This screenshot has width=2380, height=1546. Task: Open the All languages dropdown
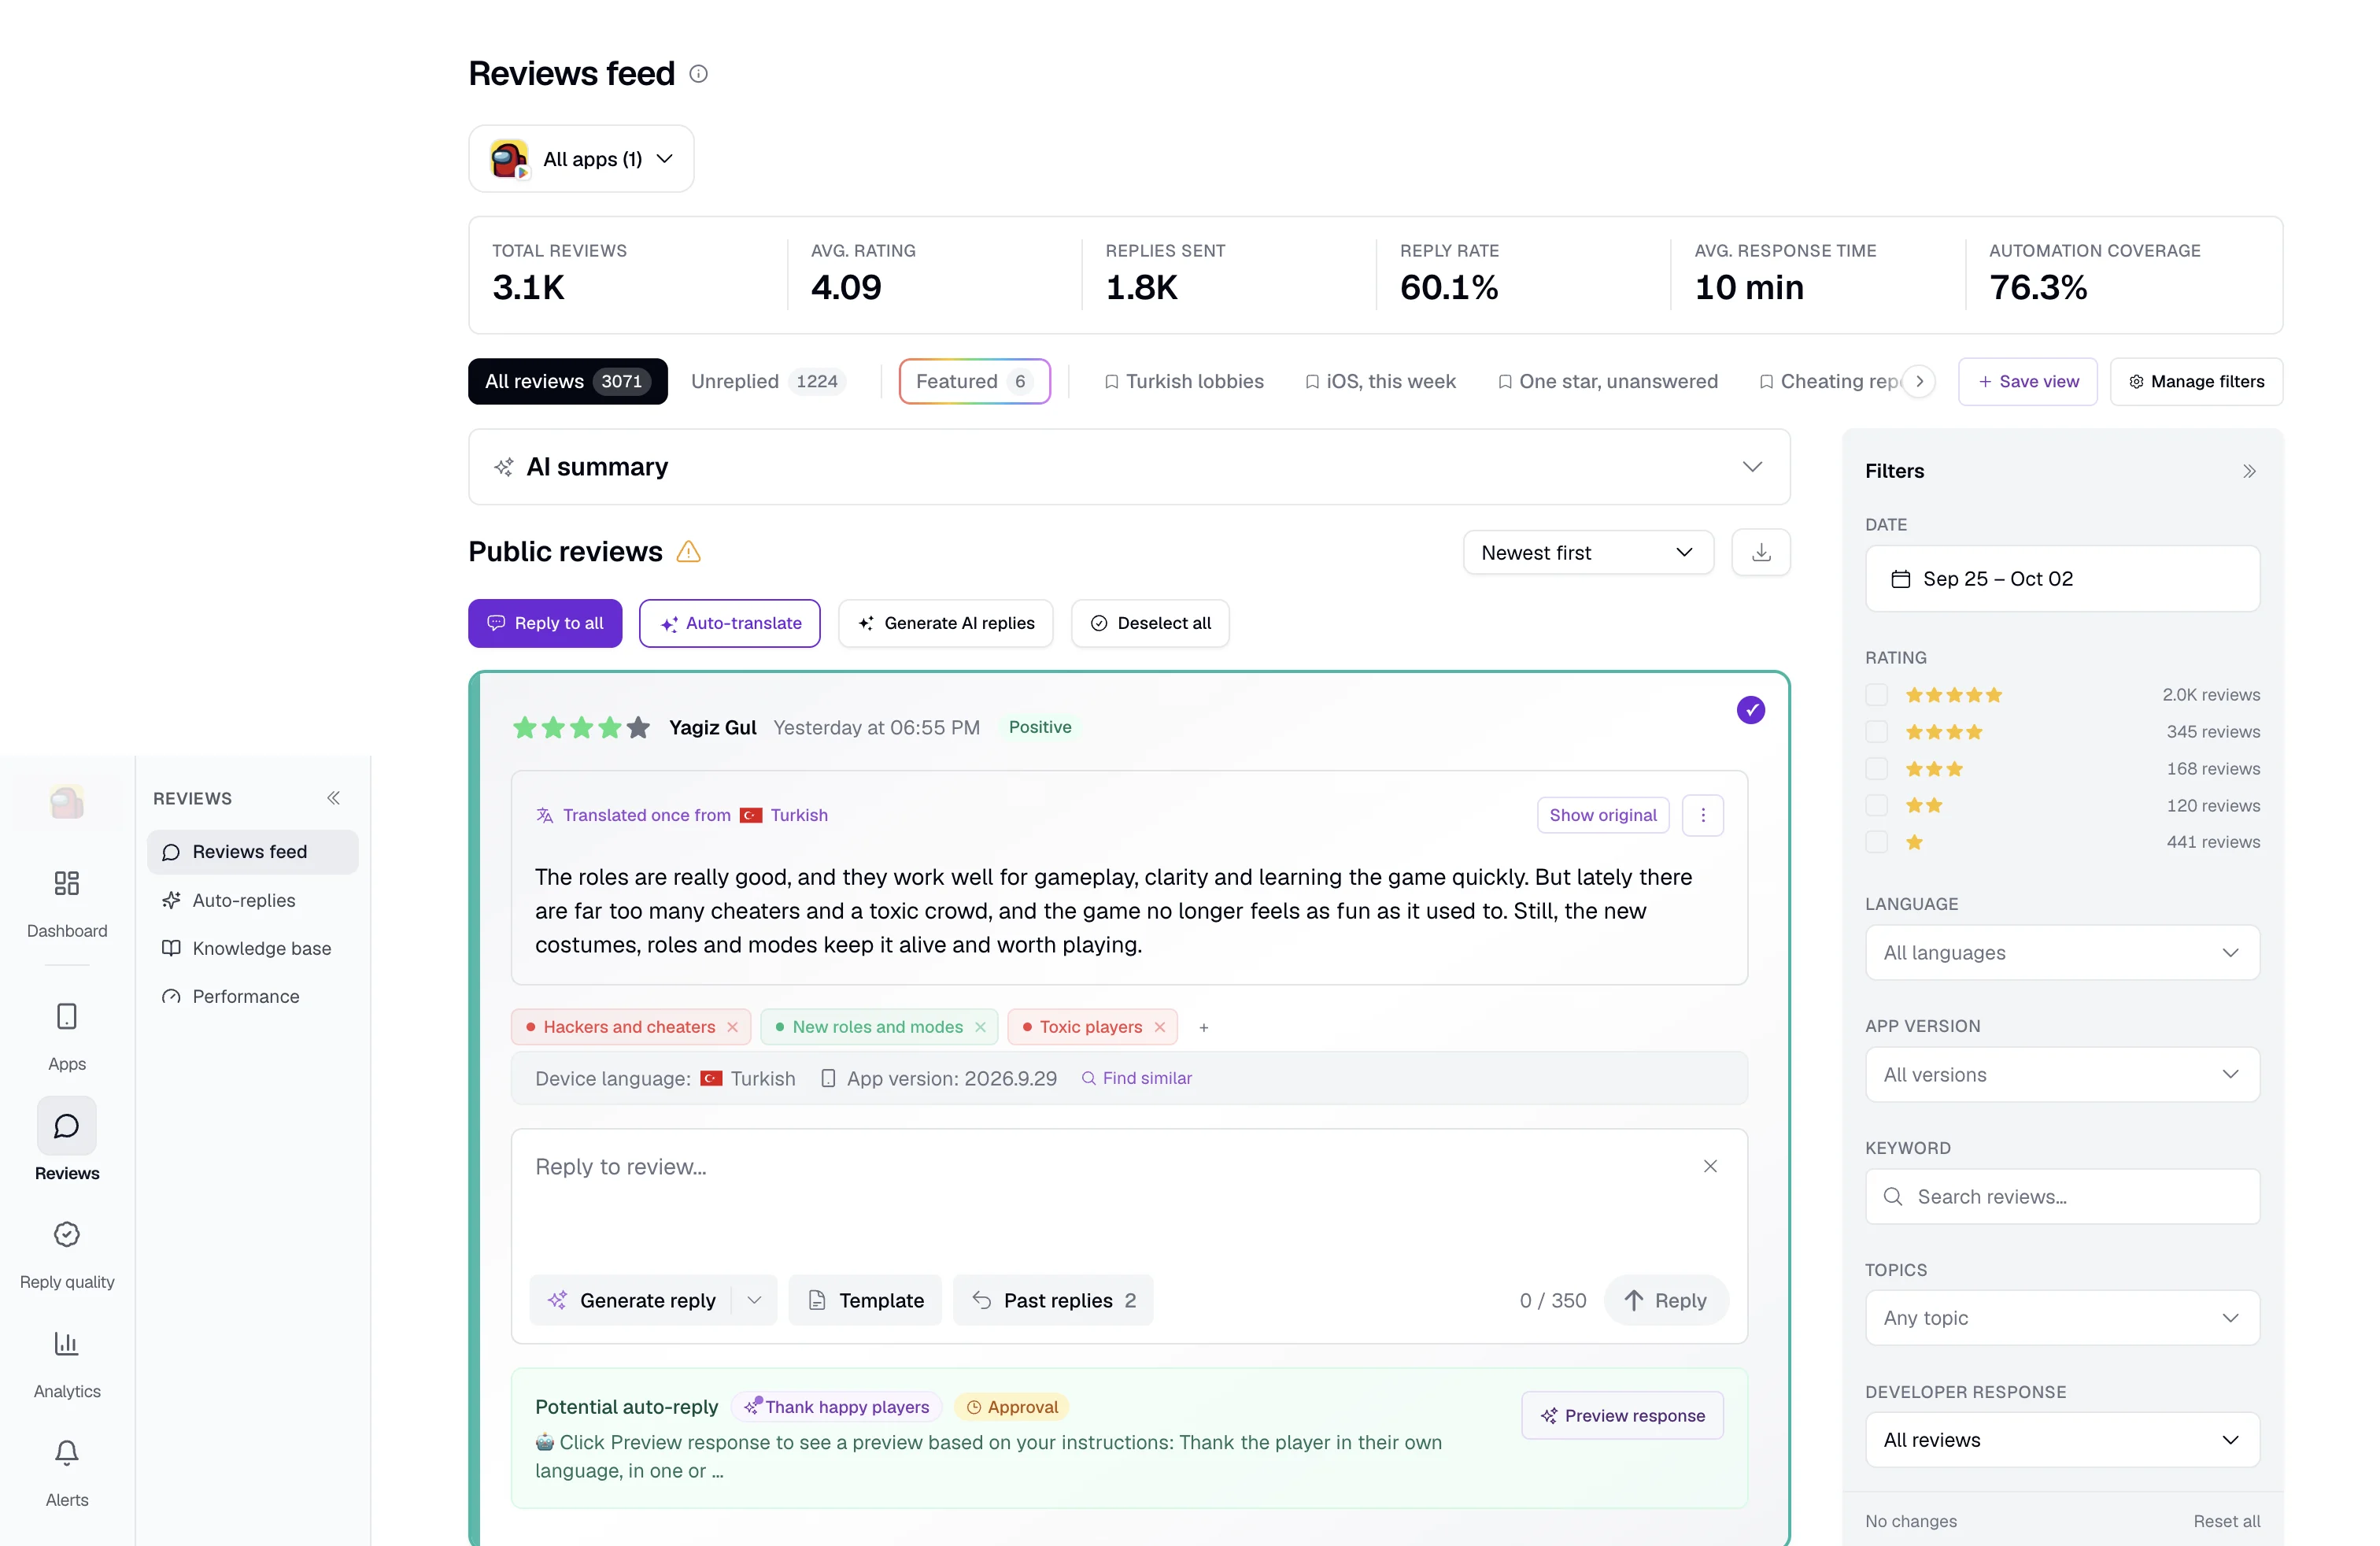tap(2061, 953)
